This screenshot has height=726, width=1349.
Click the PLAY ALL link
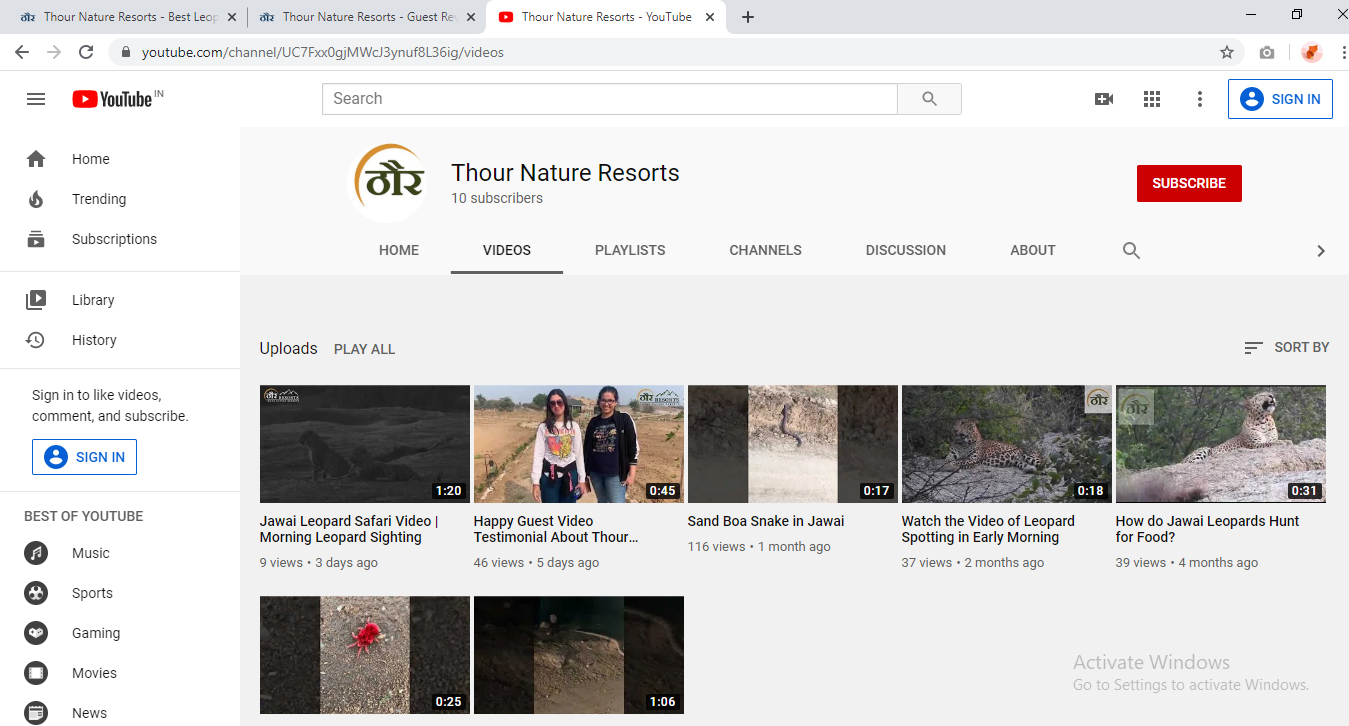pos(364,349)
